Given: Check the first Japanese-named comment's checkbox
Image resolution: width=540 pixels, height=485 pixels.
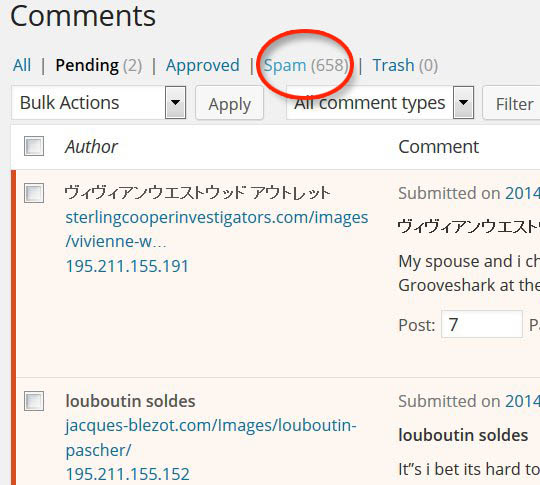Looking at the screenshot, I should tap(34, 193).
